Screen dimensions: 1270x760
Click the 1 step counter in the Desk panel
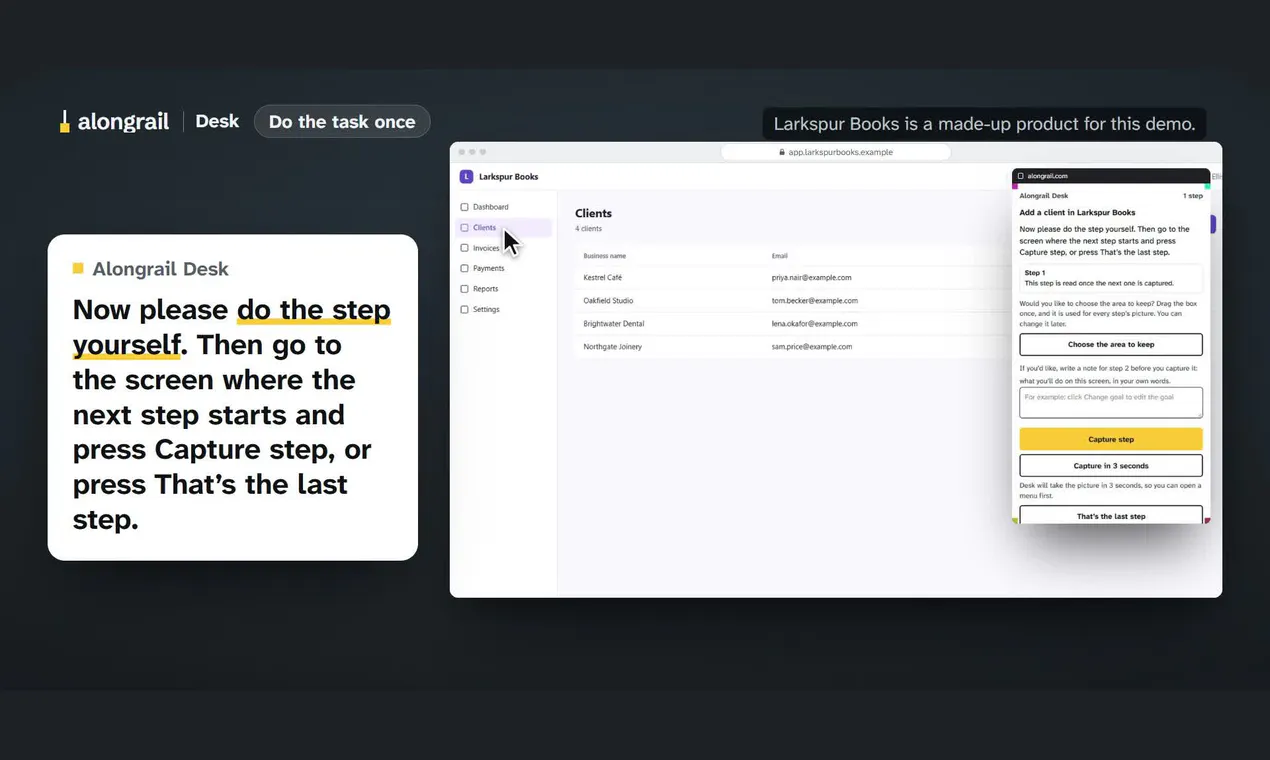[x=1193, y=196]
